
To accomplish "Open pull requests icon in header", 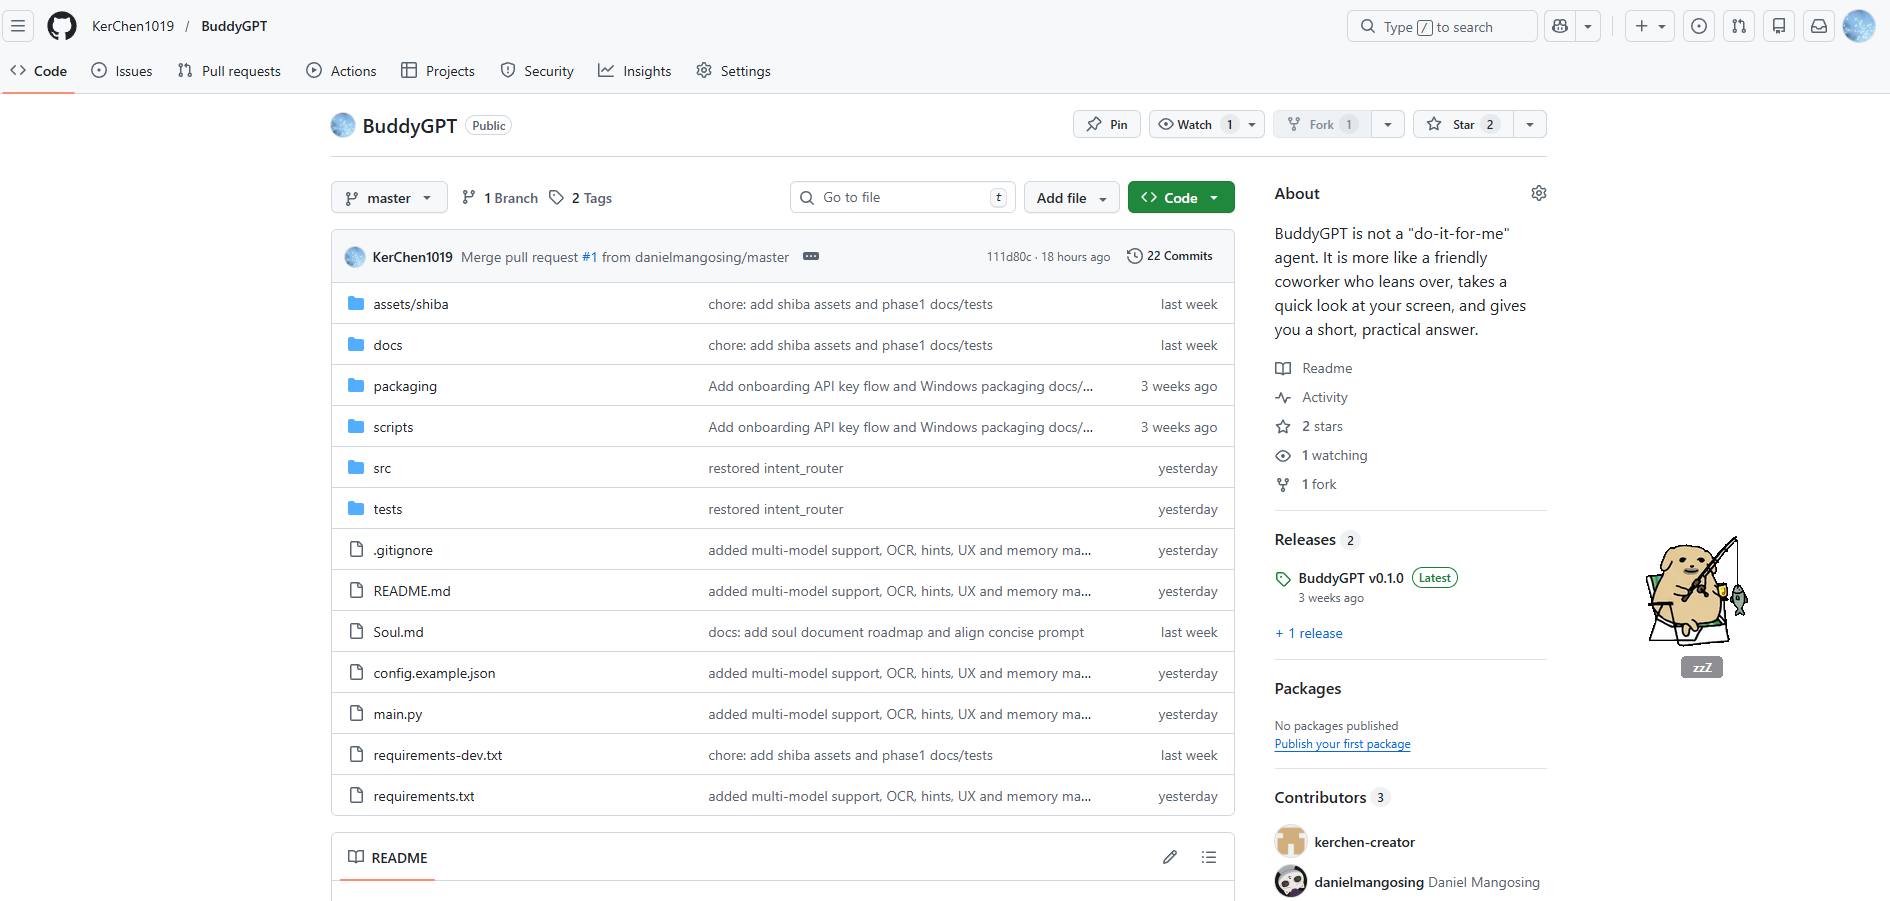I will tap(1739, 26).
